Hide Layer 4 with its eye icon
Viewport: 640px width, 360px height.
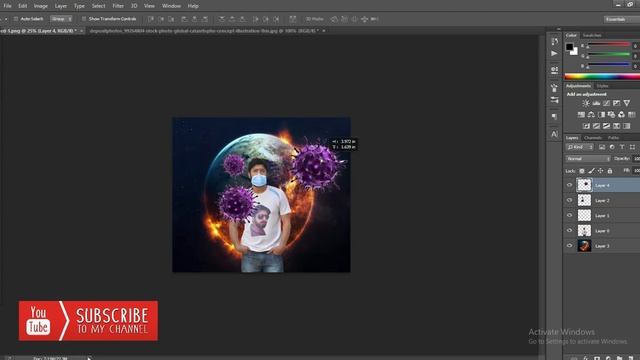tap(569, 185)
